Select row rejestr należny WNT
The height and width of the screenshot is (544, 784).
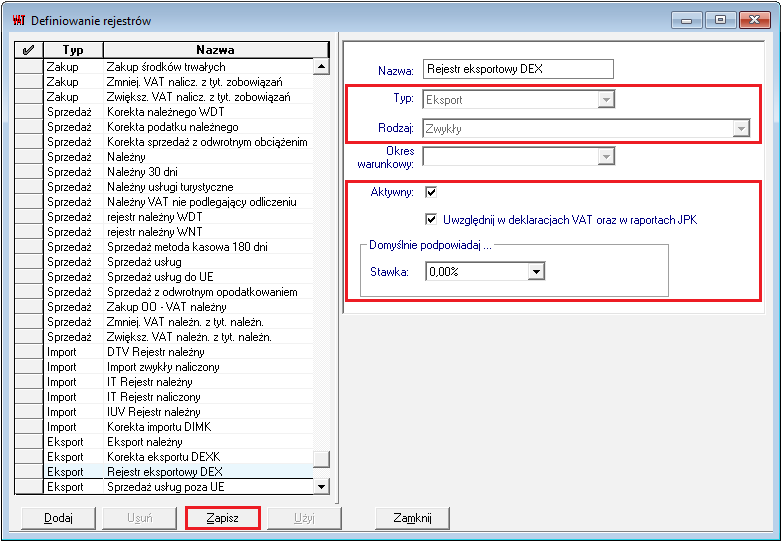pos(164,232)
